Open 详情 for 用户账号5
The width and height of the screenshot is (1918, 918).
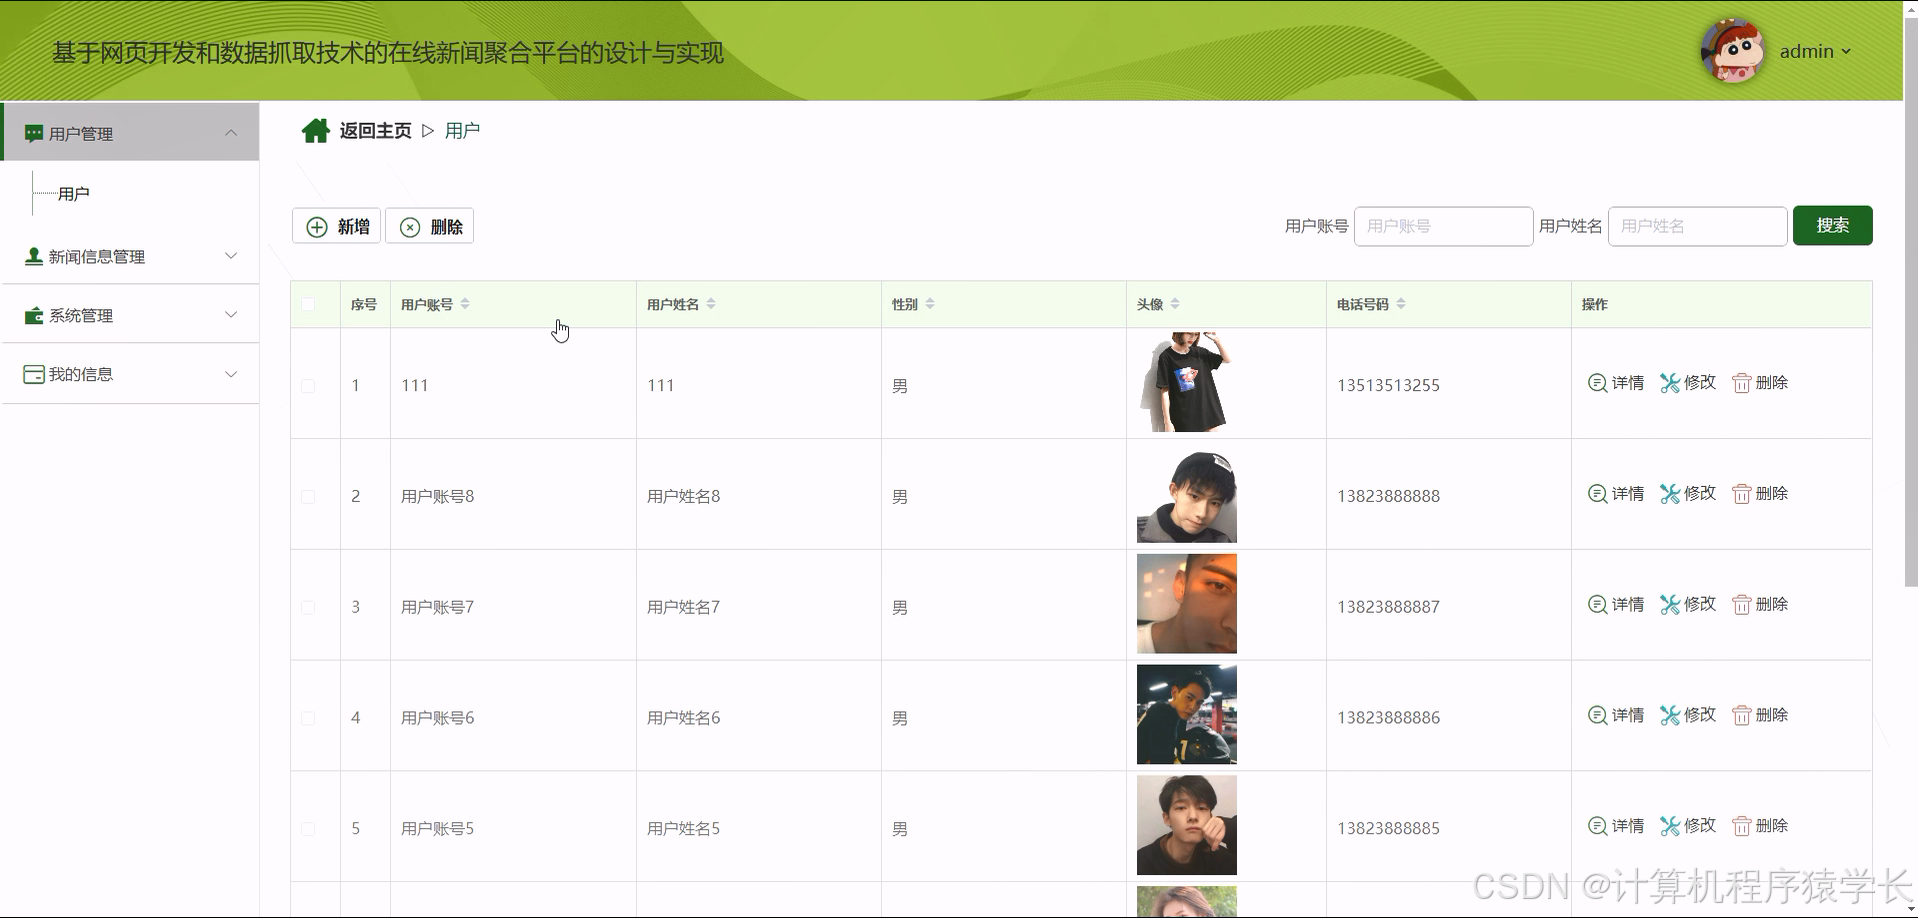1616,826
